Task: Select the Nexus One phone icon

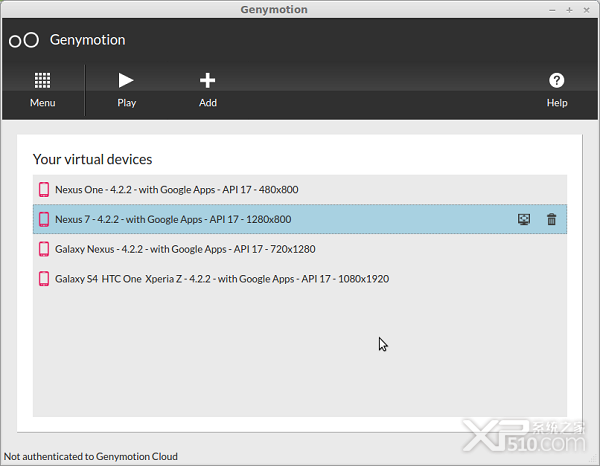Action: (44, 189)
